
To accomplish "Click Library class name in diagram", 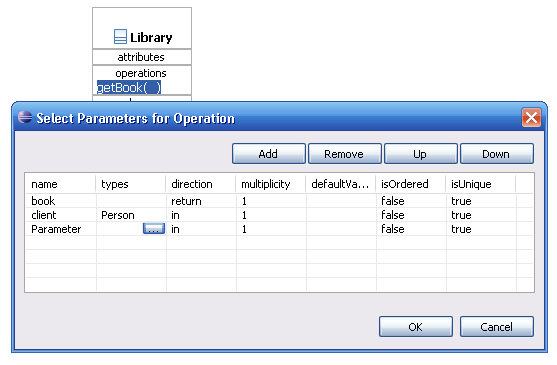I will click(x=151, y=37).
